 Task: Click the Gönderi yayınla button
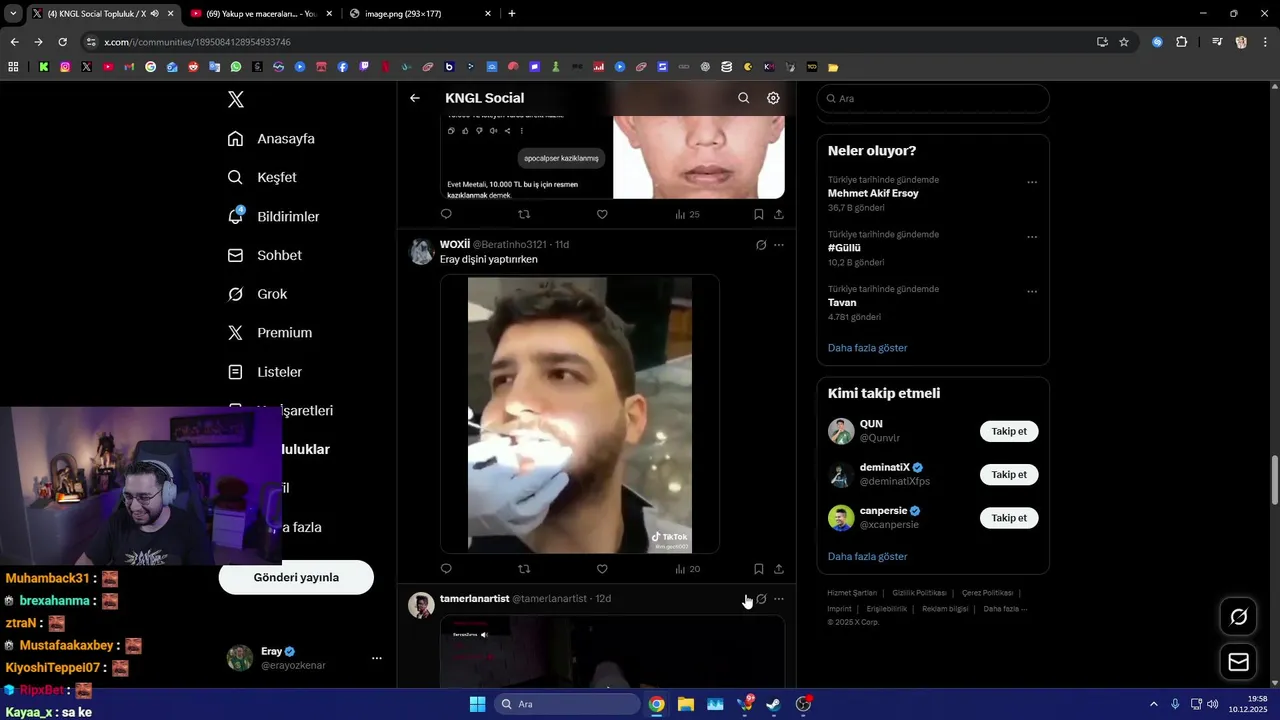[x=296, y=577]
